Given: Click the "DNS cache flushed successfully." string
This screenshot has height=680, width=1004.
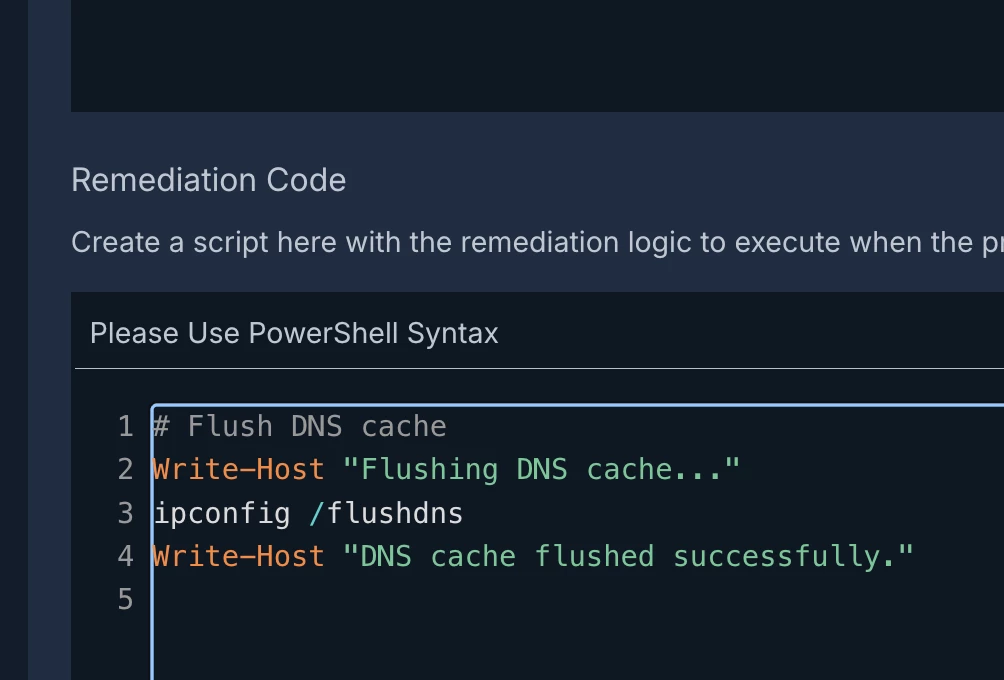Looking at the screenshot, I should tap(628, 556).
